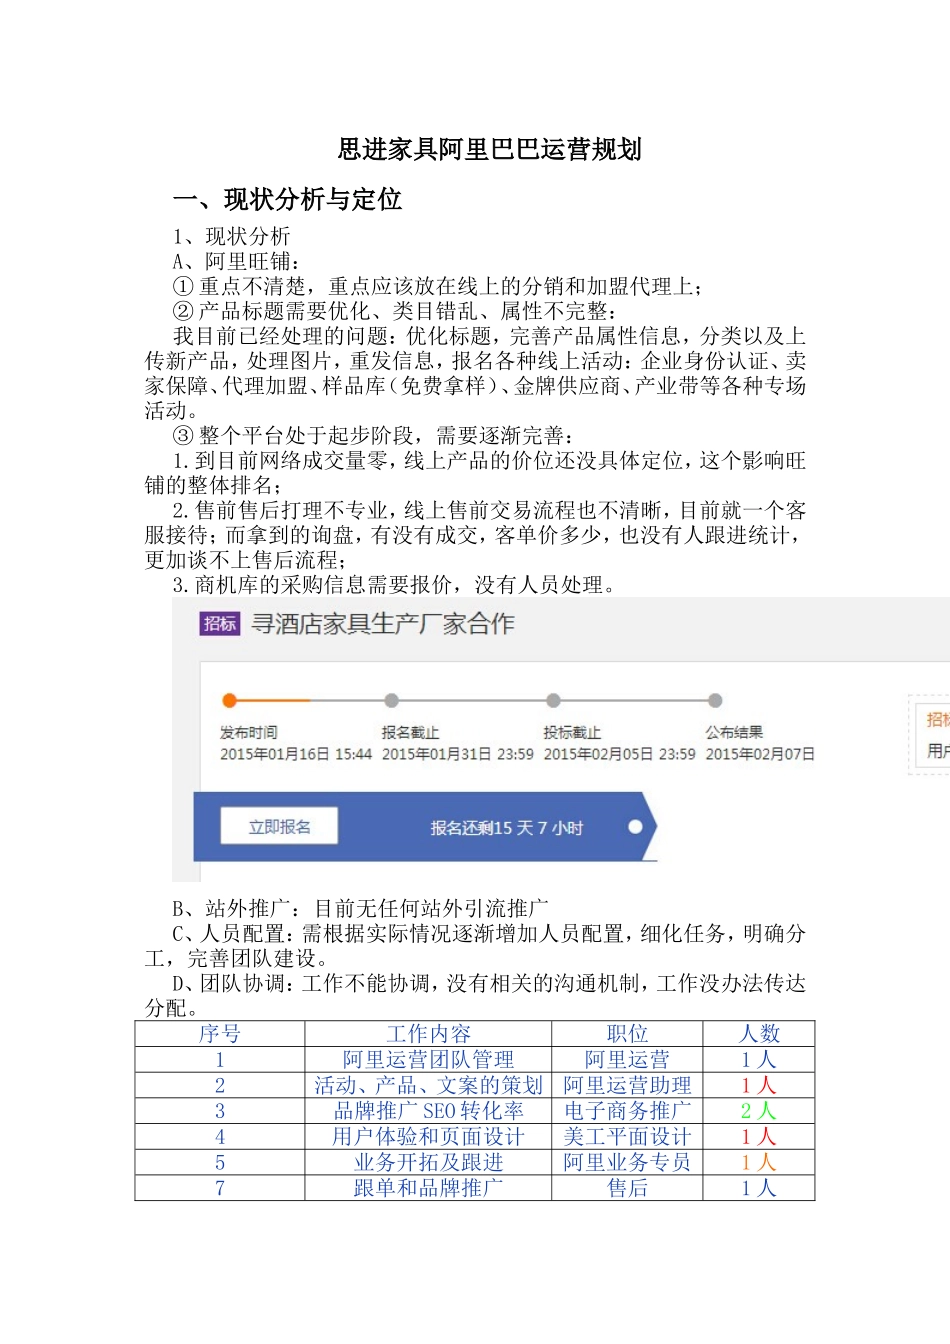The width and height of the screenshot is (950, 1344).
Task: Click the line ③整个平台处于起步阶段
Action: point(374,436)
